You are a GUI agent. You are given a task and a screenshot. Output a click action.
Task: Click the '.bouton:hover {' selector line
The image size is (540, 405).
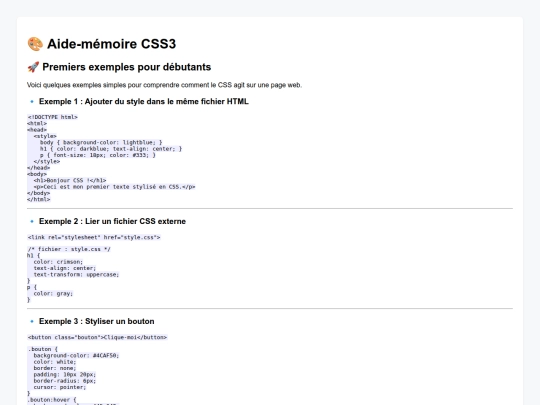(x=52, y=400)
